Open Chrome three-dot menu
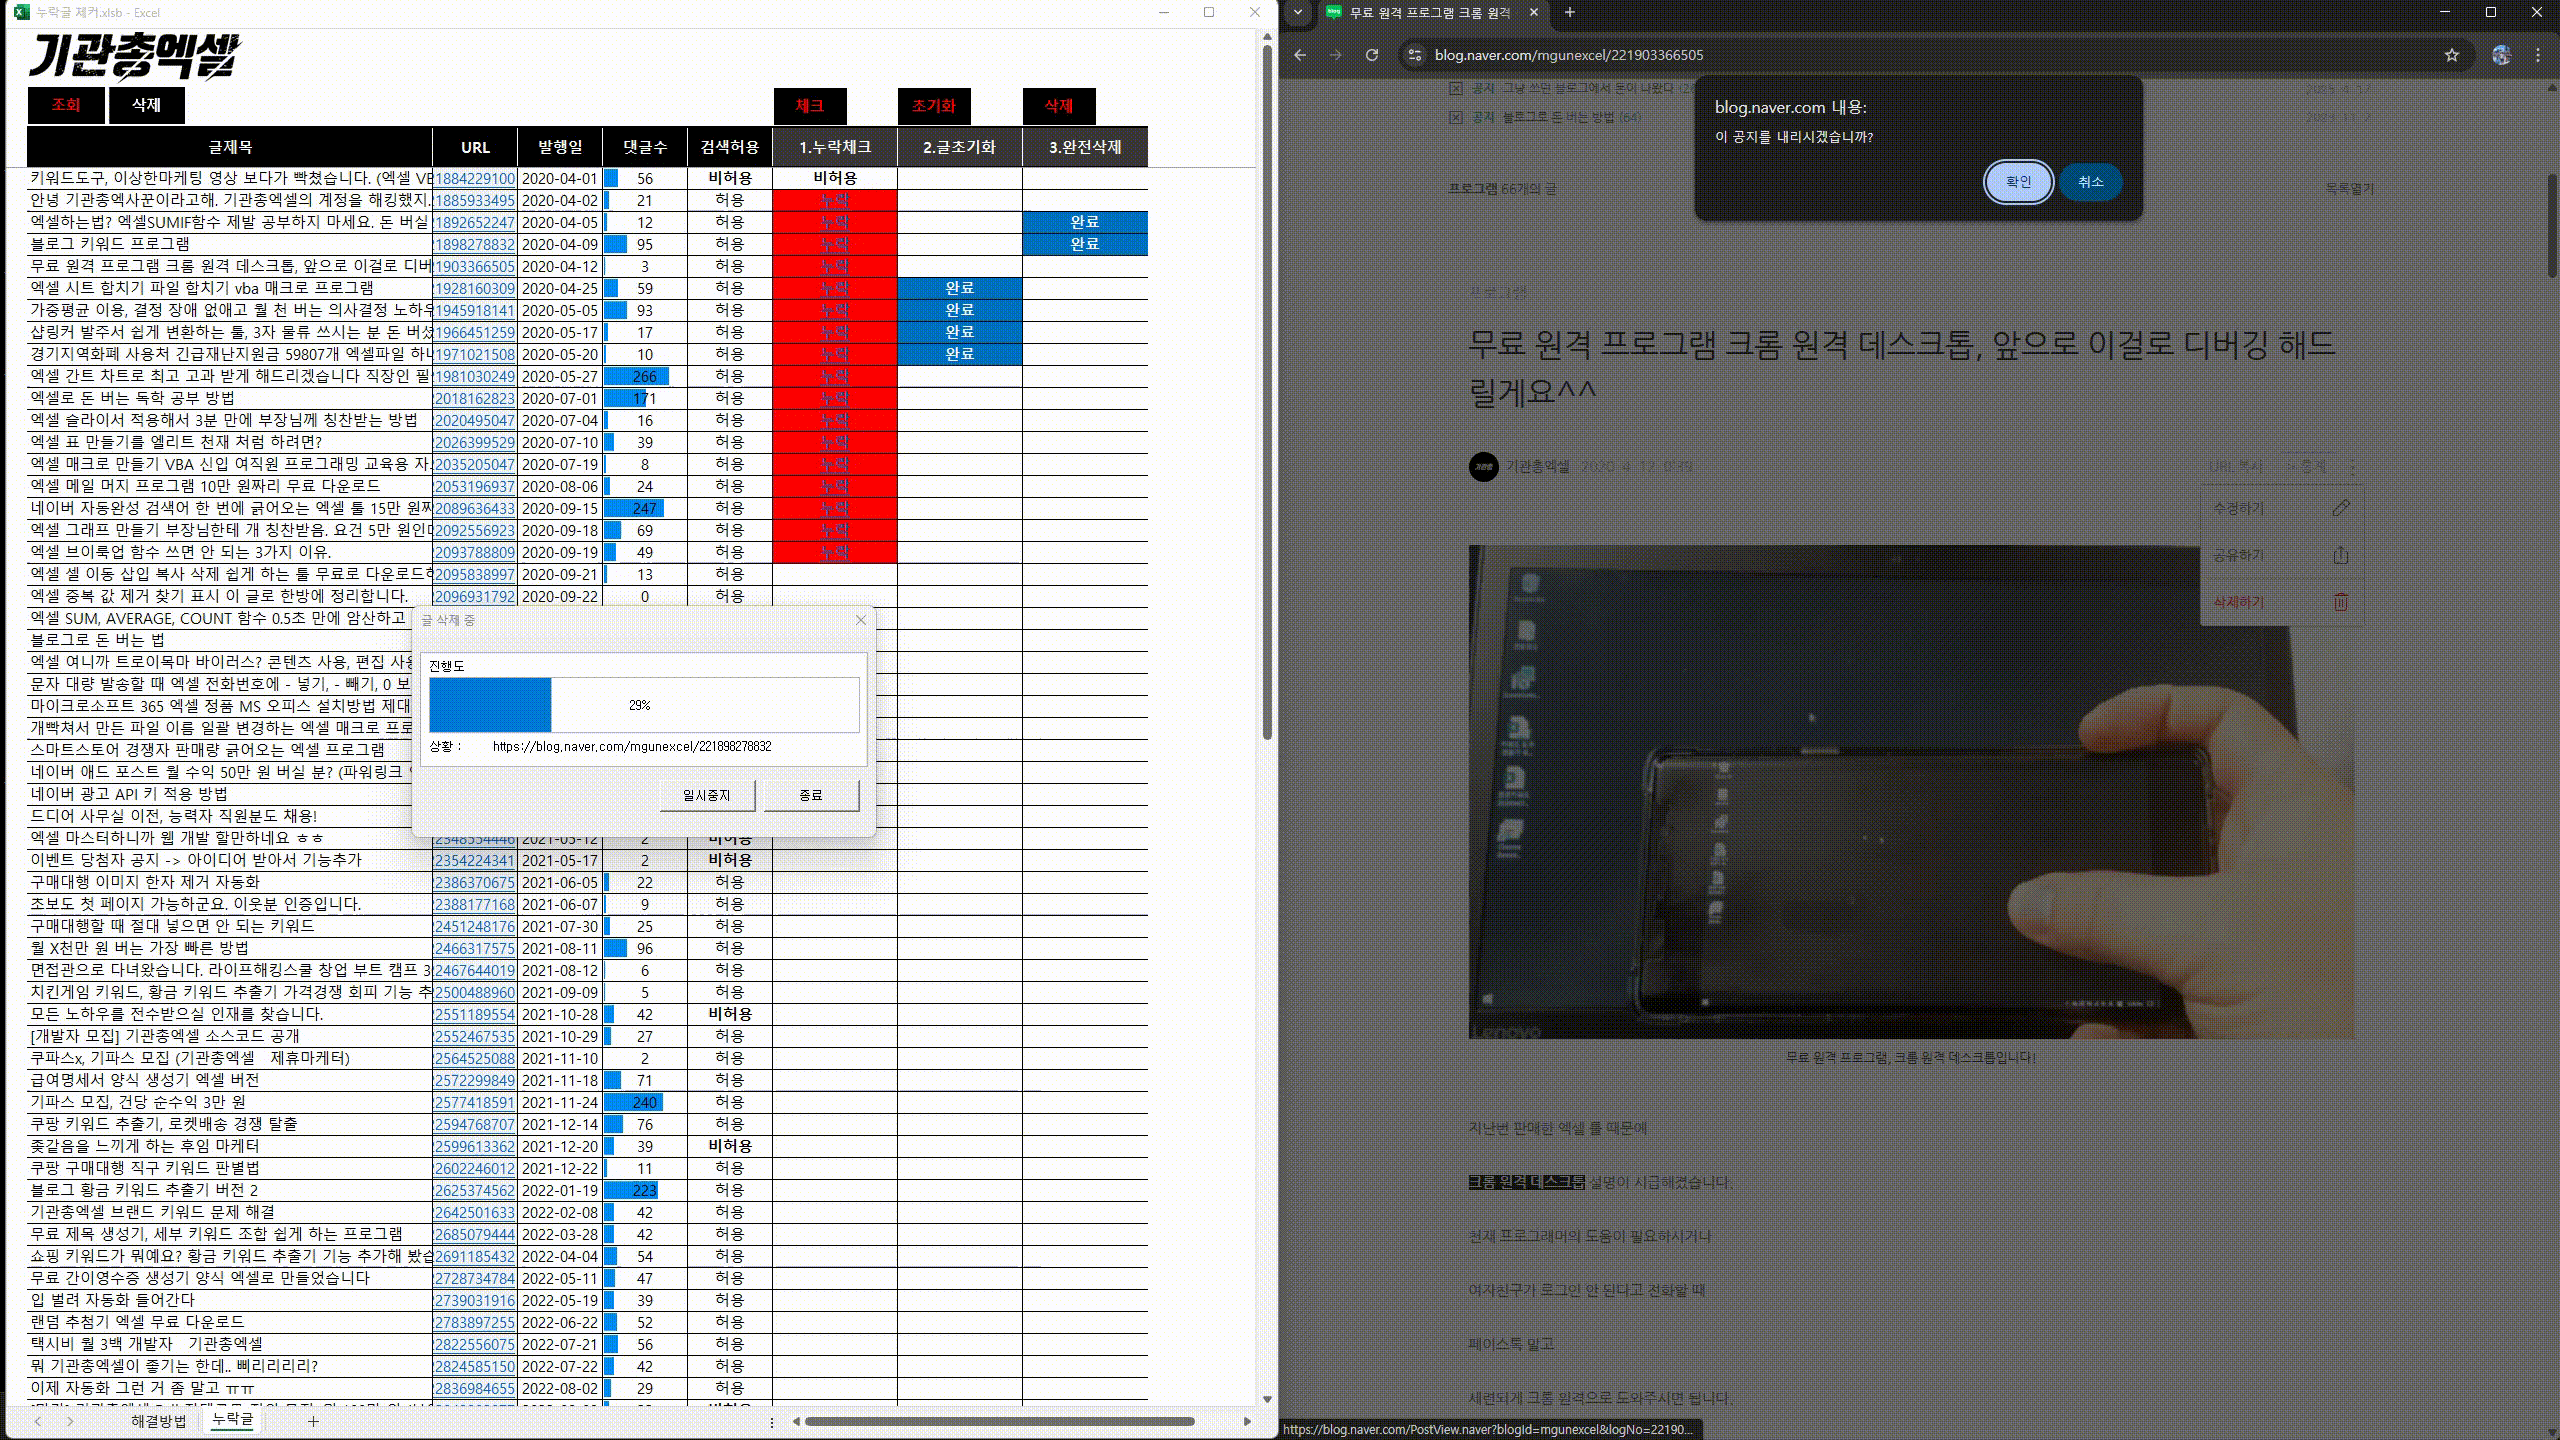 pos(2537,55)
